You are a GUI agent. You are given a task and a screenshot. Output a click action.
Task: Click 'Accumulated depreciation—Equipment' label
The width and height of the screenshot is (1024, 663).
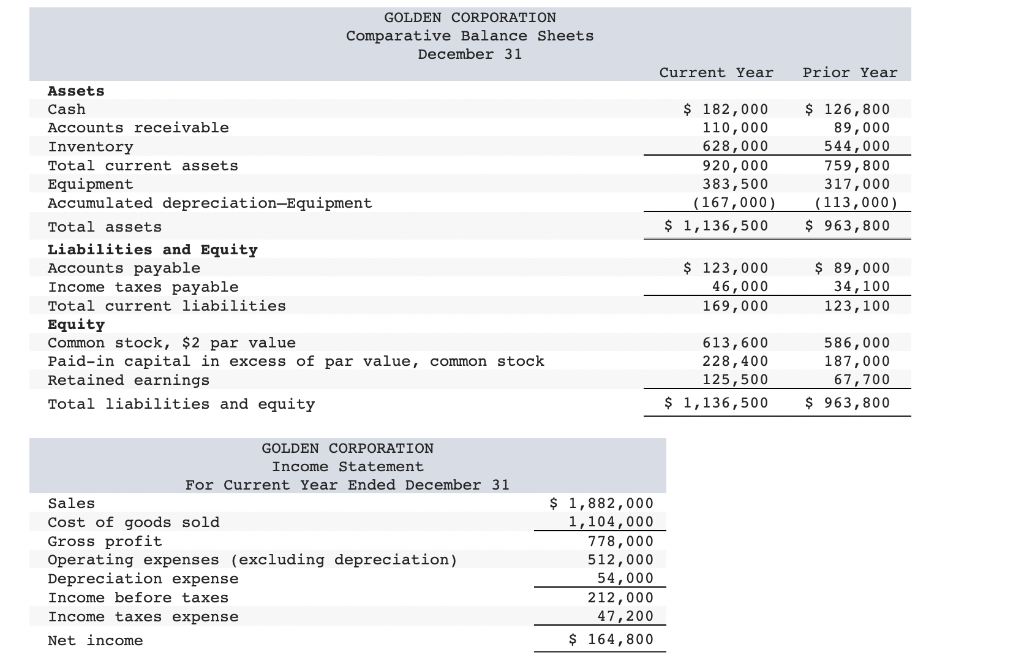(x=210, y=203)
